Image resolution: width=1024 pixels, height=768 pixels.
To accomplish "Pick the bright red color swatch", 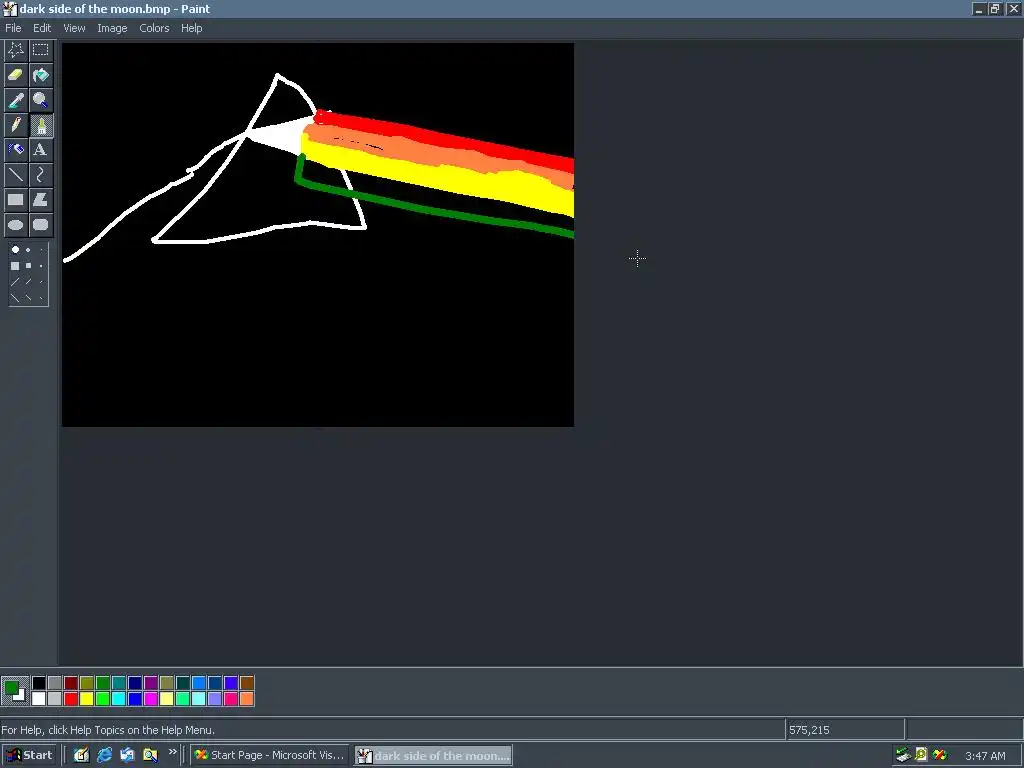I will pyautogui.click(x=71, y=699).
